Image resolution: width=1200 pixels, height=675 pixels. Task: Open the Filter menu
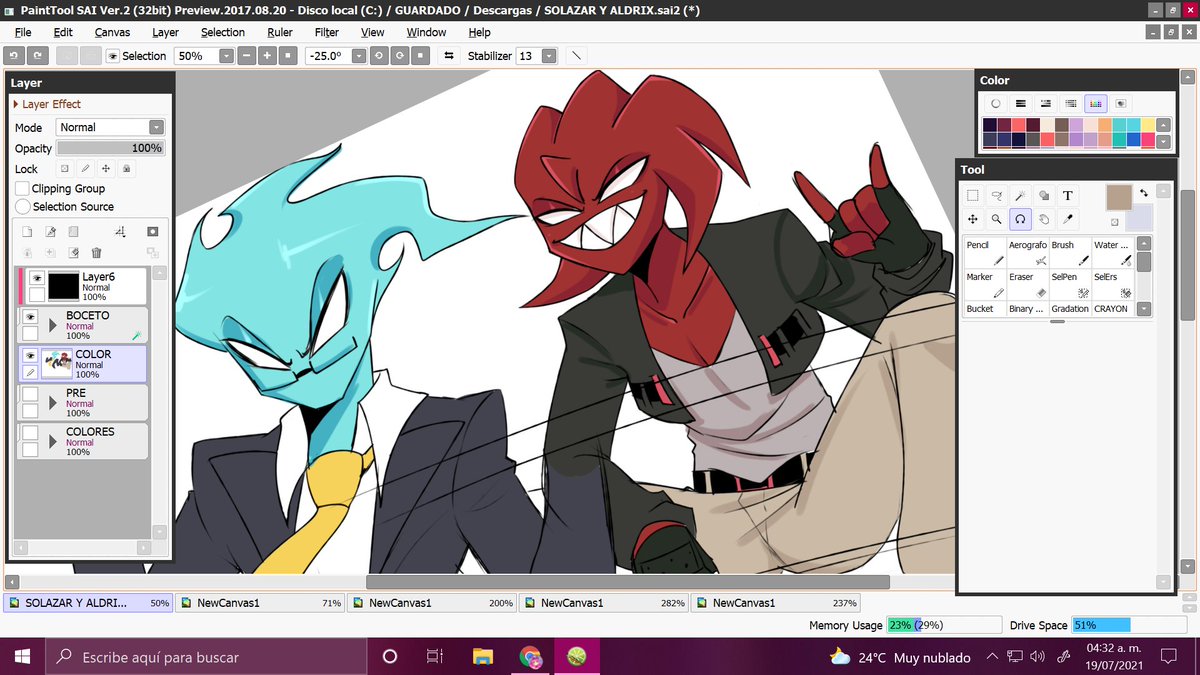point(327,32)
